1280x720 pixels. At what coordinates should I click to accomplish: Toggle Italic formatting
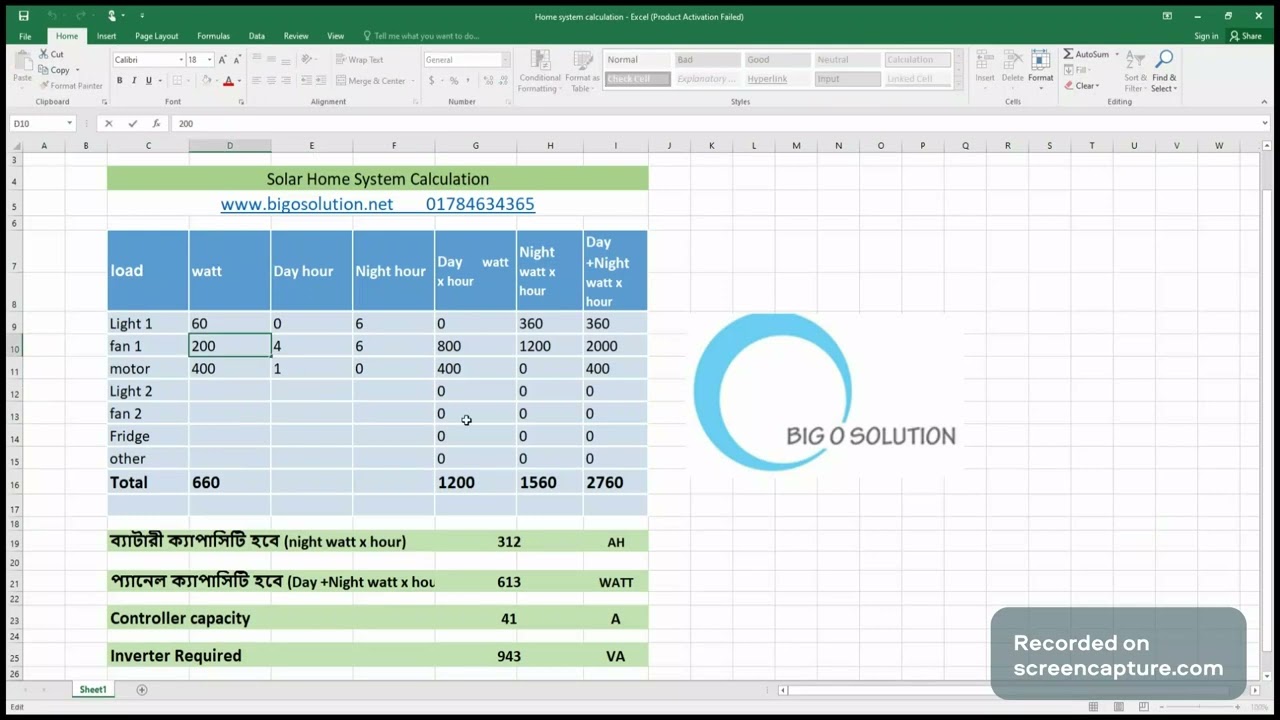[134, 81]
